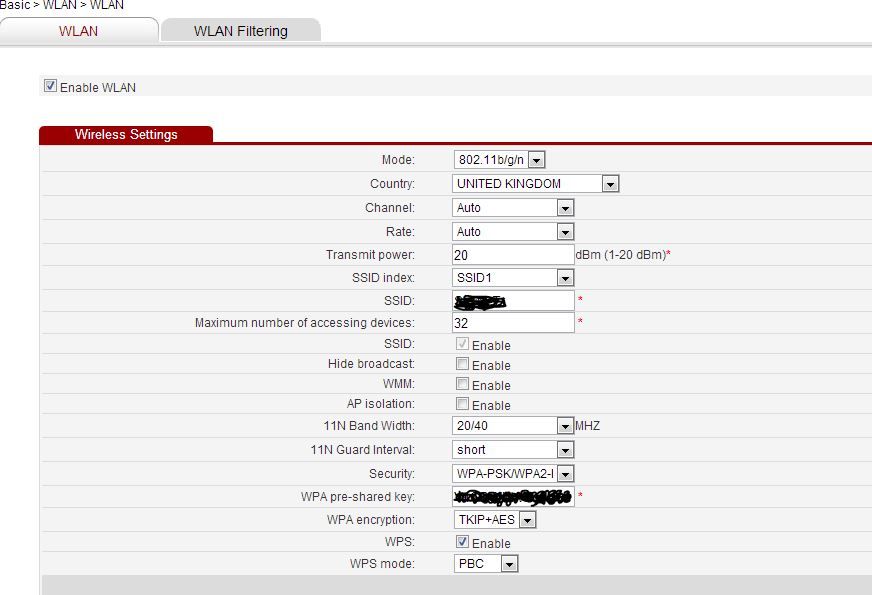The height and width of the screenshot is (595, 872).
Task: Click the 'WPA pre-shared key:' label
Action: 358,497
